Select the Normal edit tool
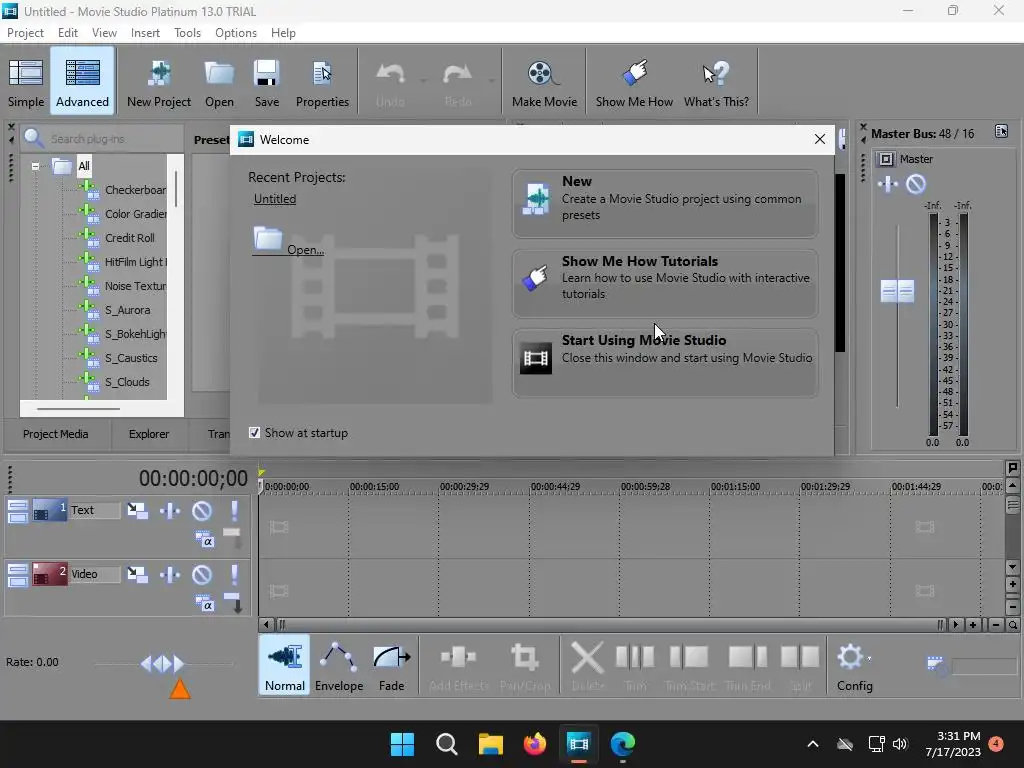Screen dimensions: 1024x768 tap(285, 666)
